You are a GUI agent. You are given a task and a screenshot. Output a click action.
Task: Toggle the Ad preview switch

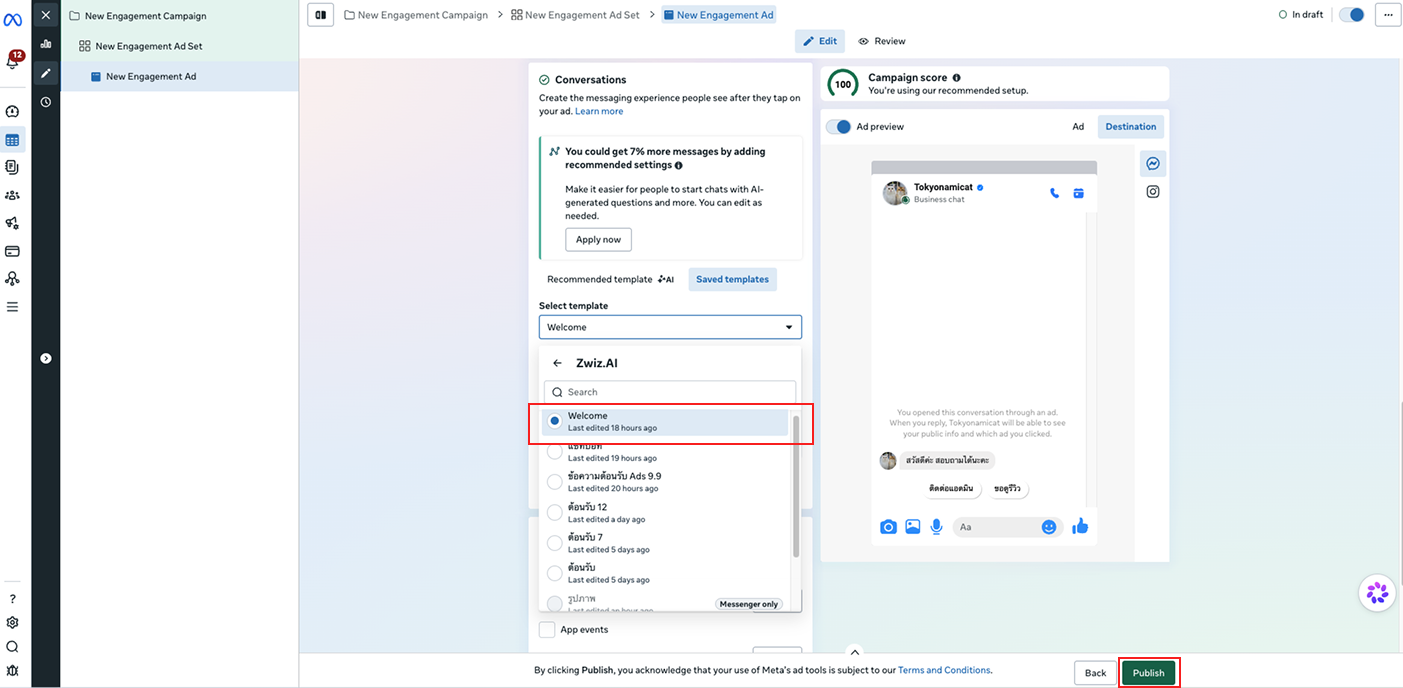coord(838,127)
